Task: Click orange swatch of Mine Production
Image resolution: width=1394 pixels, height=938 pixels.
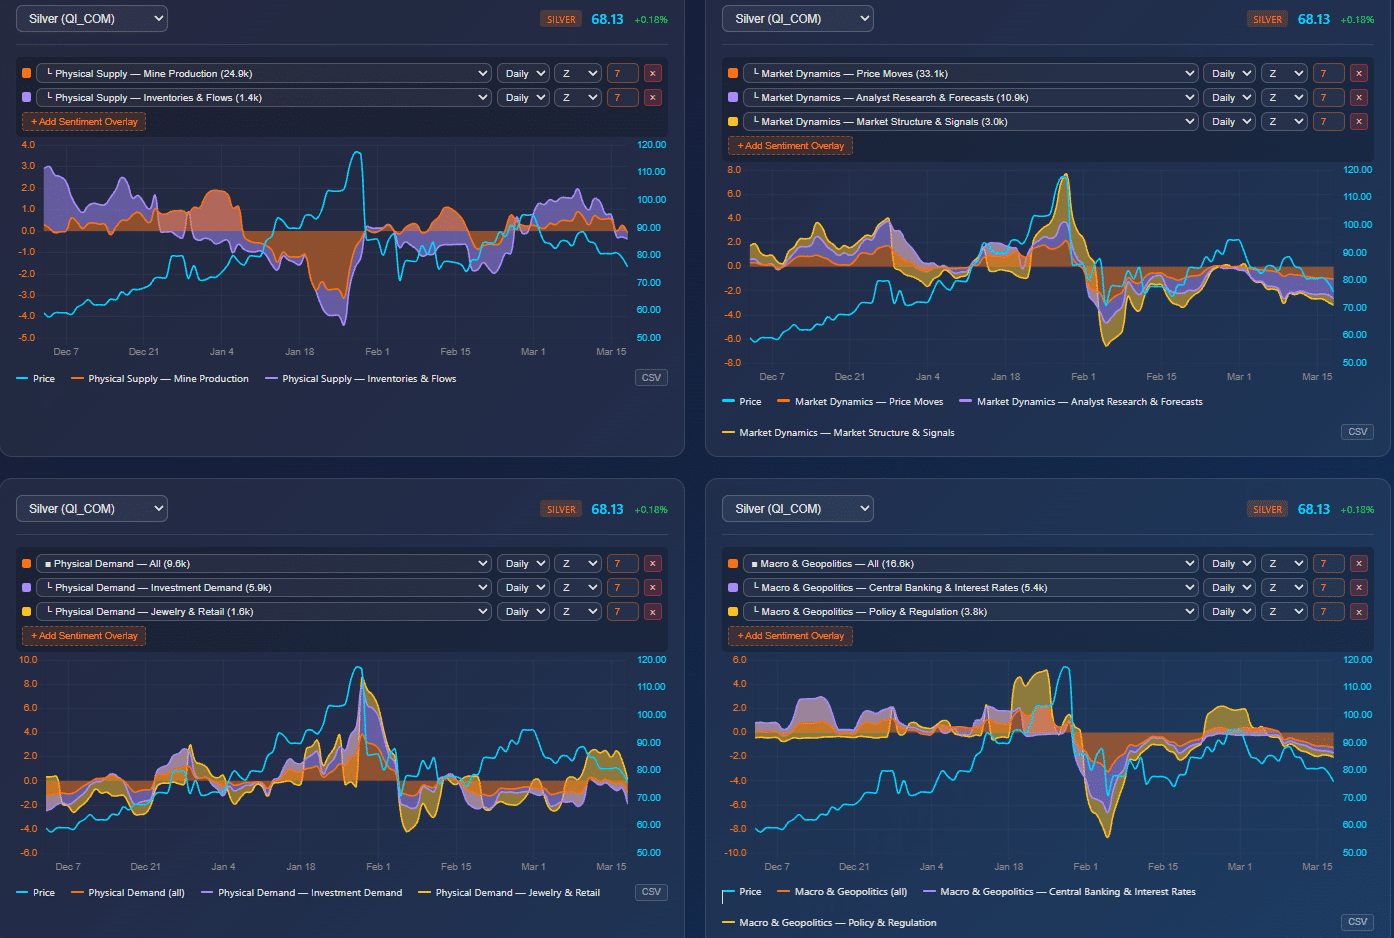Action: [x=26, y=73]
